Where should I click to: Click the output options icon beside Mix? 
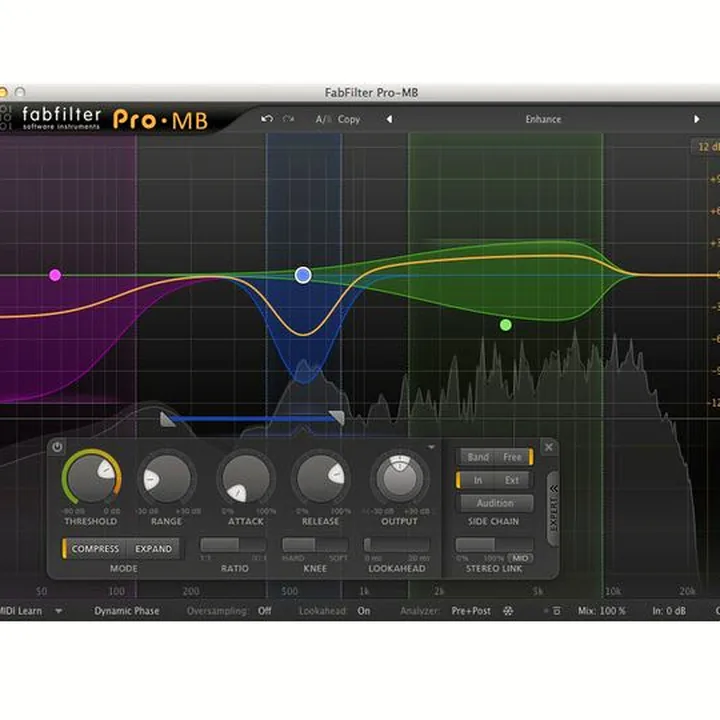click(x=556, y=611)
